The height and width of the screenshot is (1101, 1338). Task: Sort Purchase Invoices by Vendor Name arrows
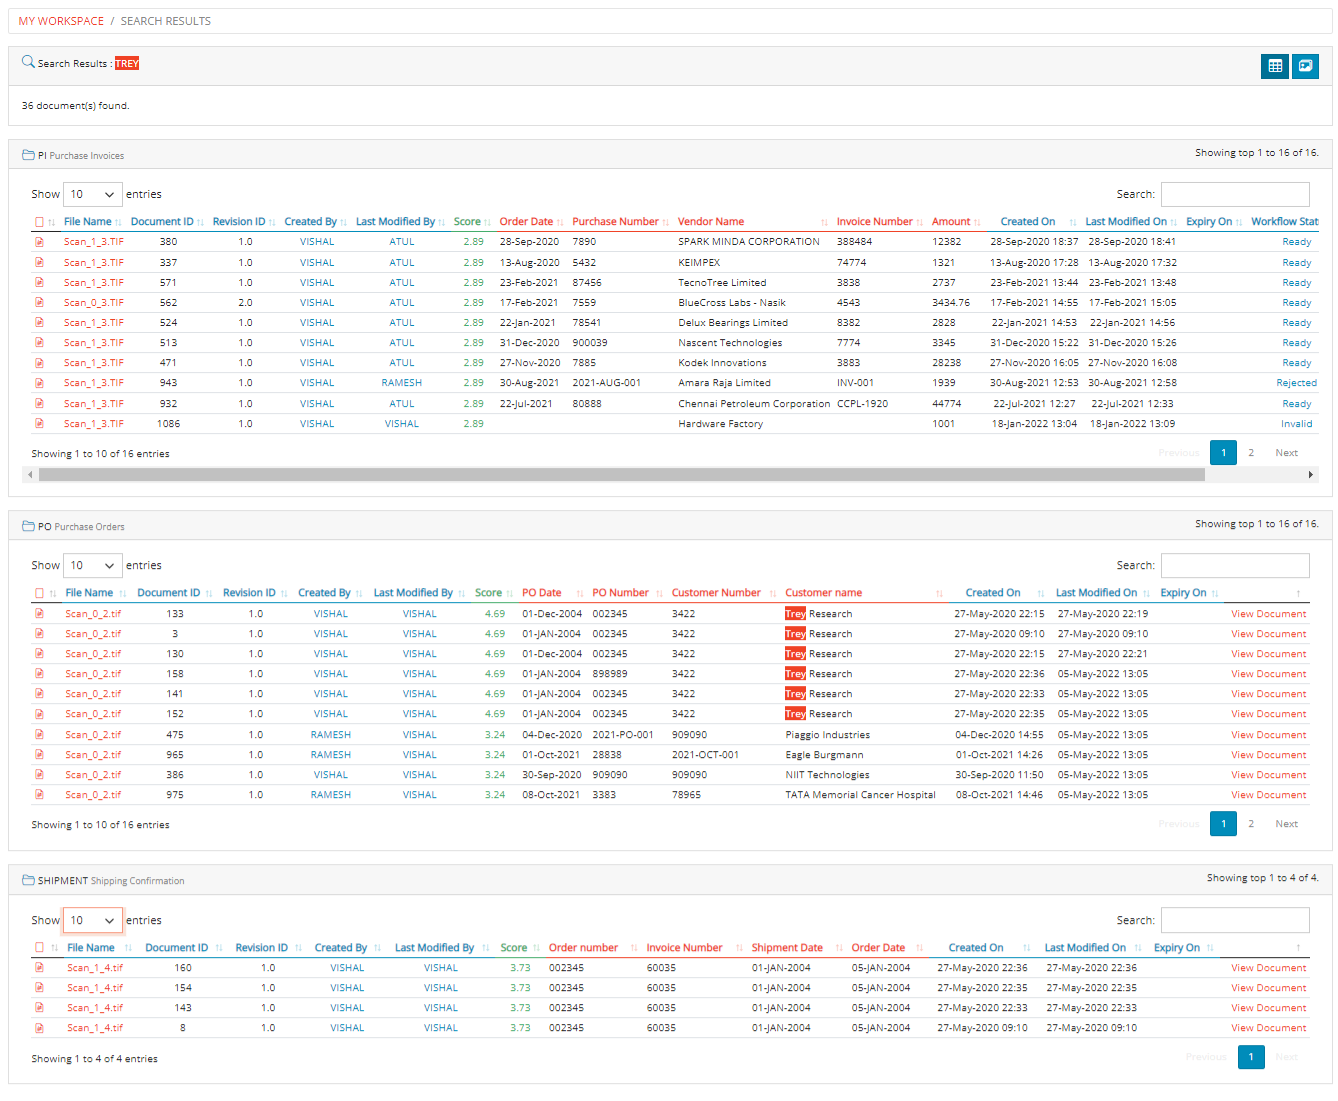824,222
